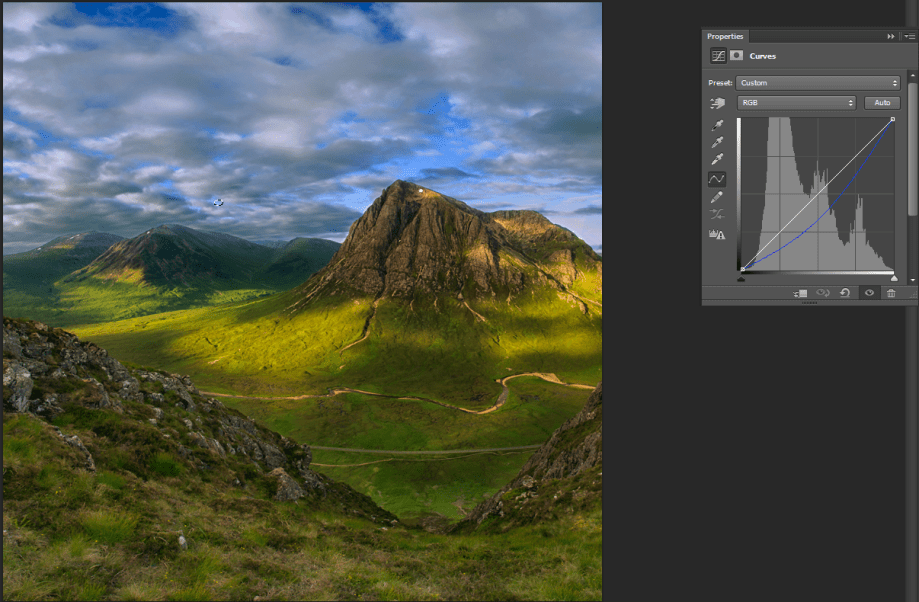
Task: Choose the edit points curve tool
Action: (x=717, y=179)
